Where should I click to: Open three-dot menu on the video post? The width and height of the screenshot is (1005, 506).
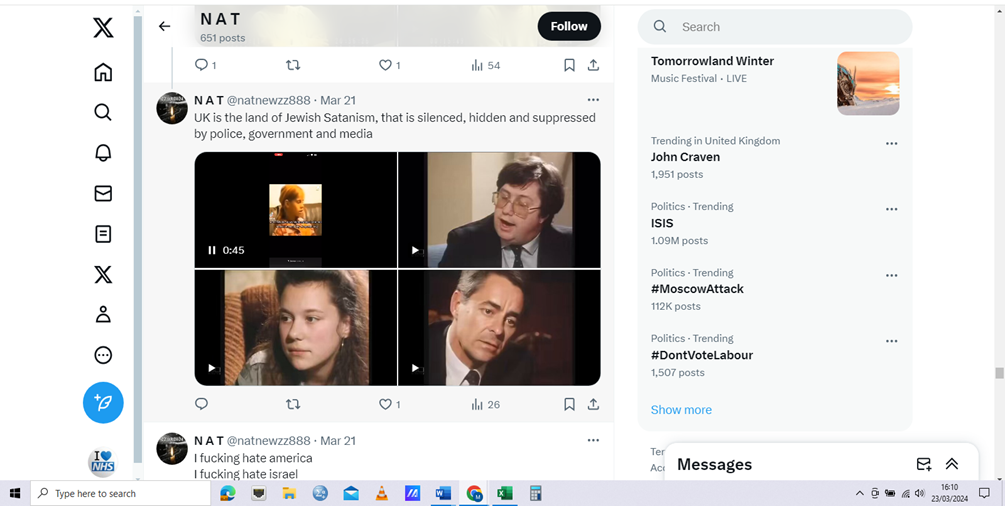(x=593, y=100)
